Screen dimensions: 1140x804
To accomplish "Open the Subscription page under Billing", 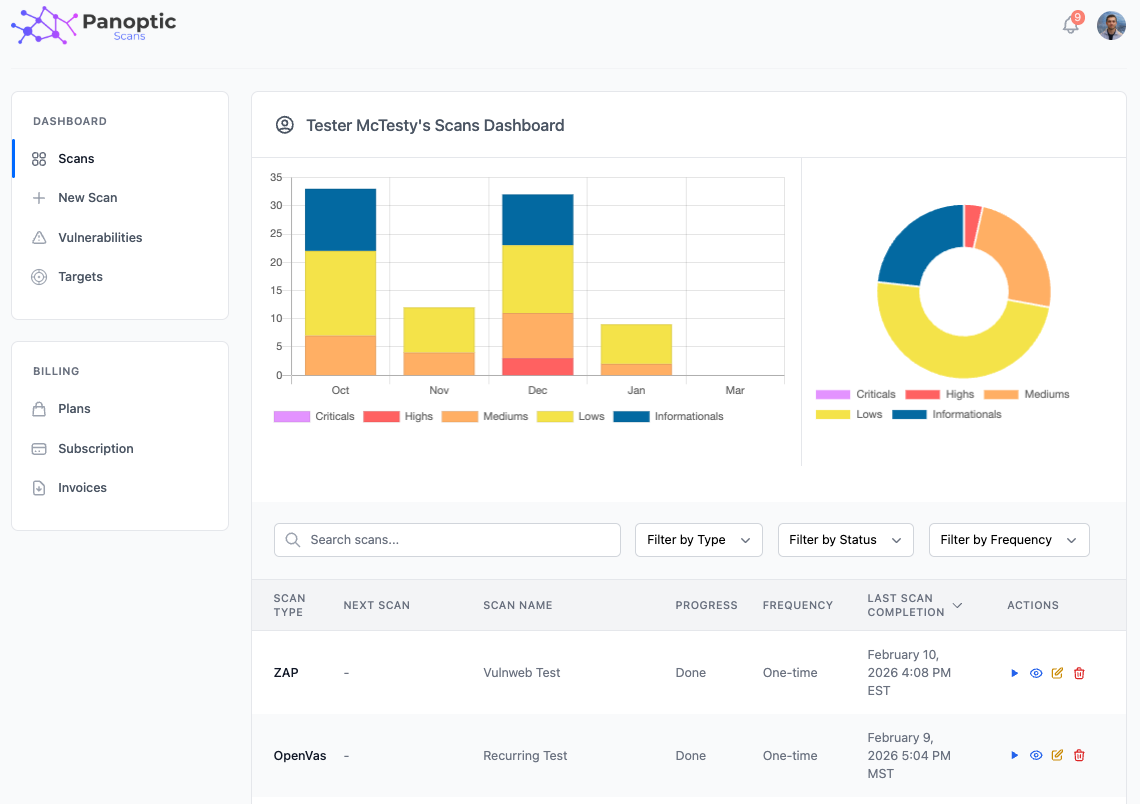I will 95,448.
